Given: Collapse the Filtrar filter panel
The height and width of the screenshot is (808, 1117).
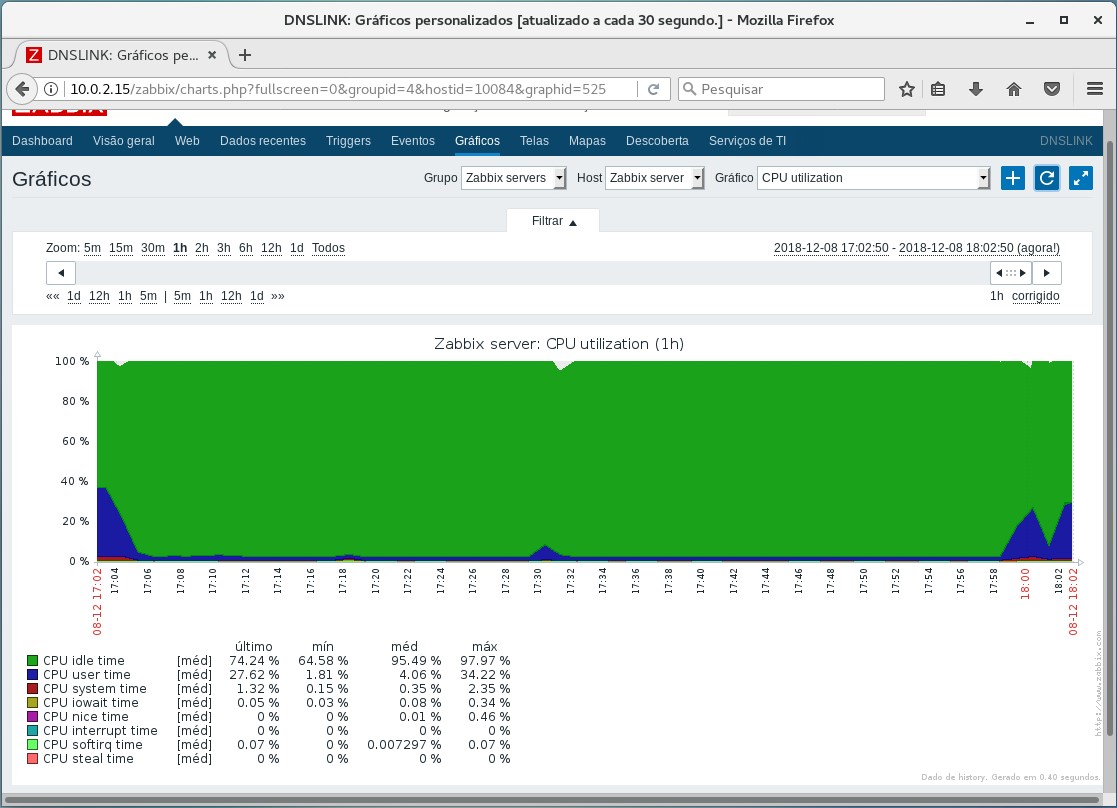Looking at the screenshot, I should (554, 221).
